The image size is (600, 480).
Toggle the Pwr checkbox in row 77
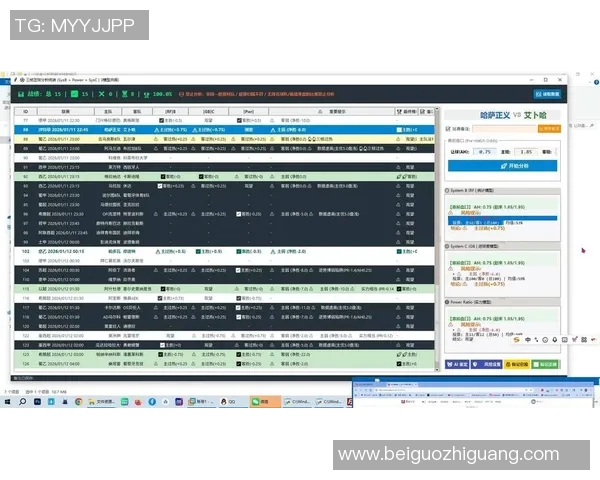pyautogui.click(x=238, y=120)
